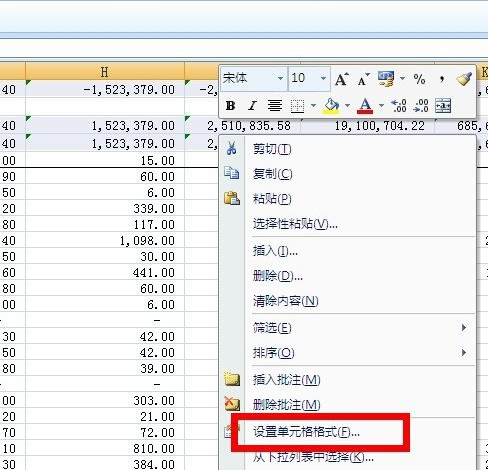This screenshot has height=470, width=488.
Task: Select cell showing 384.00
Action: point(105,464)
